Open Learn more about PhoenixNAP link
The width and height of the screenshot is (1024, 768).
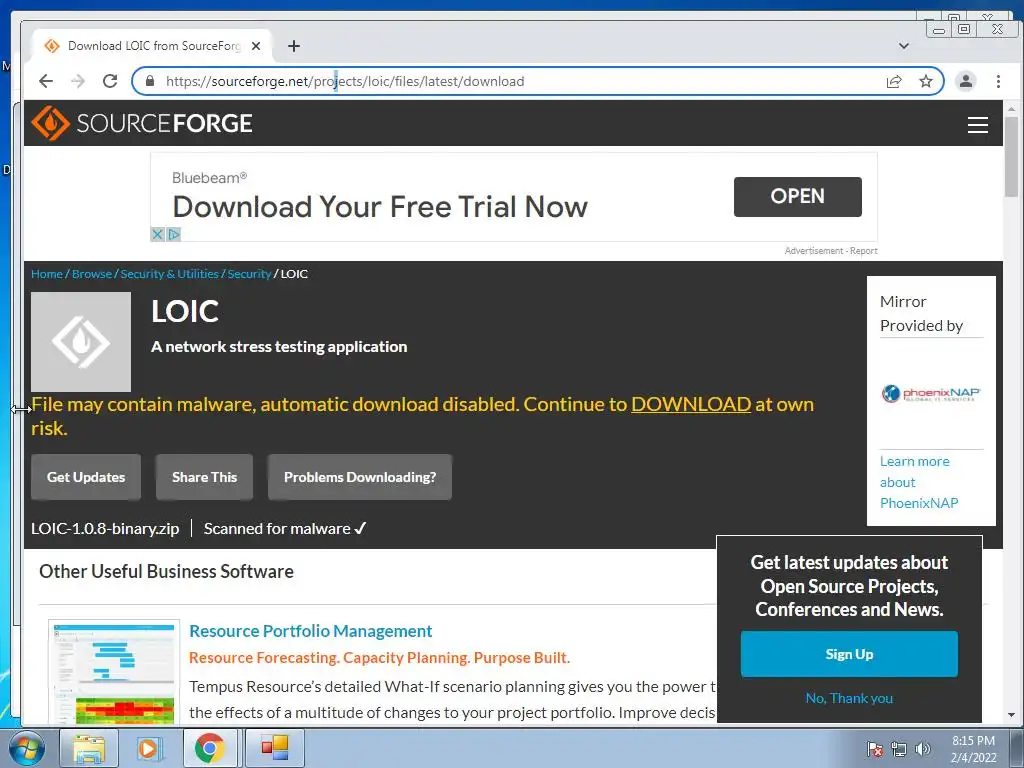click(918, 482)
